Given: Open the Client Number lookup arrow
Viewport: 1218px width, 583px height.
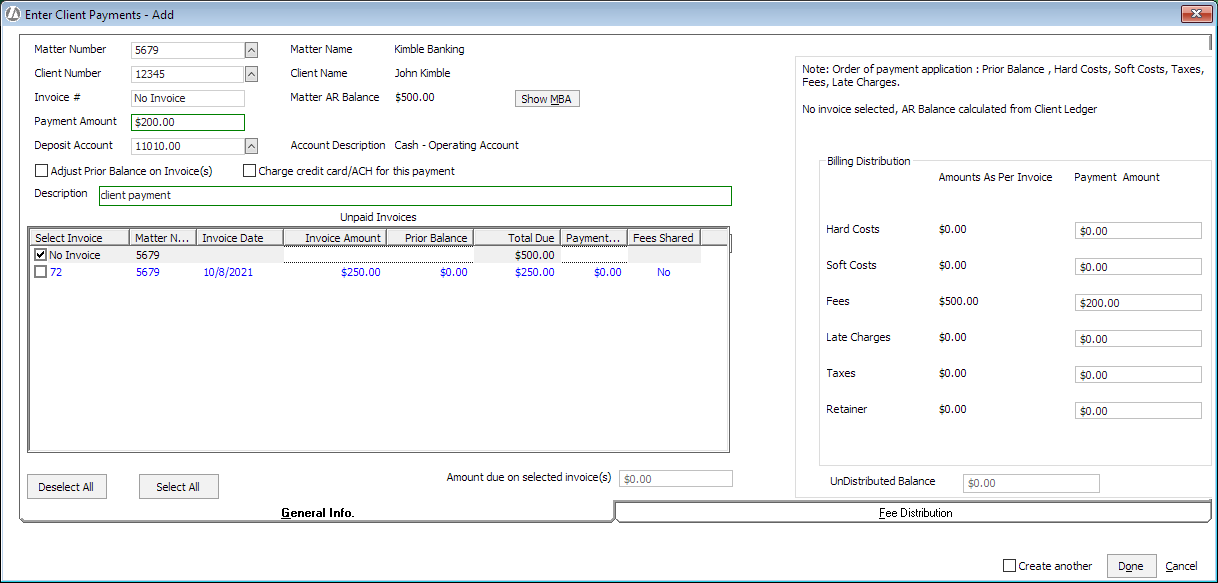Looking at the screenshot, I should [x=251, y=74].
